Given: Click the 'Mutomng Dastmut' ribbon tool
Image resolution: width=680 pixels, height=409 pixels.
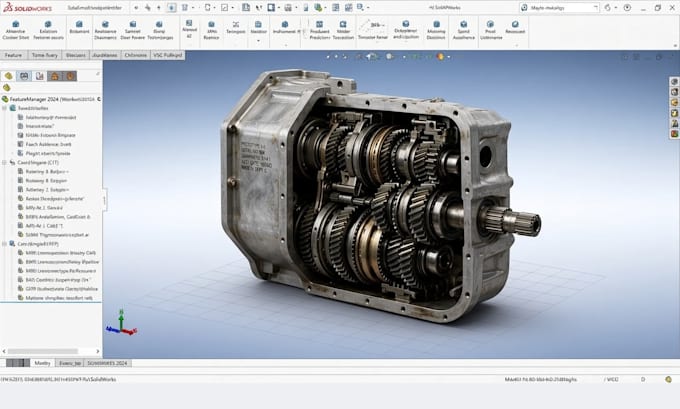Looking at the screenshot, I should pos(436,30).
